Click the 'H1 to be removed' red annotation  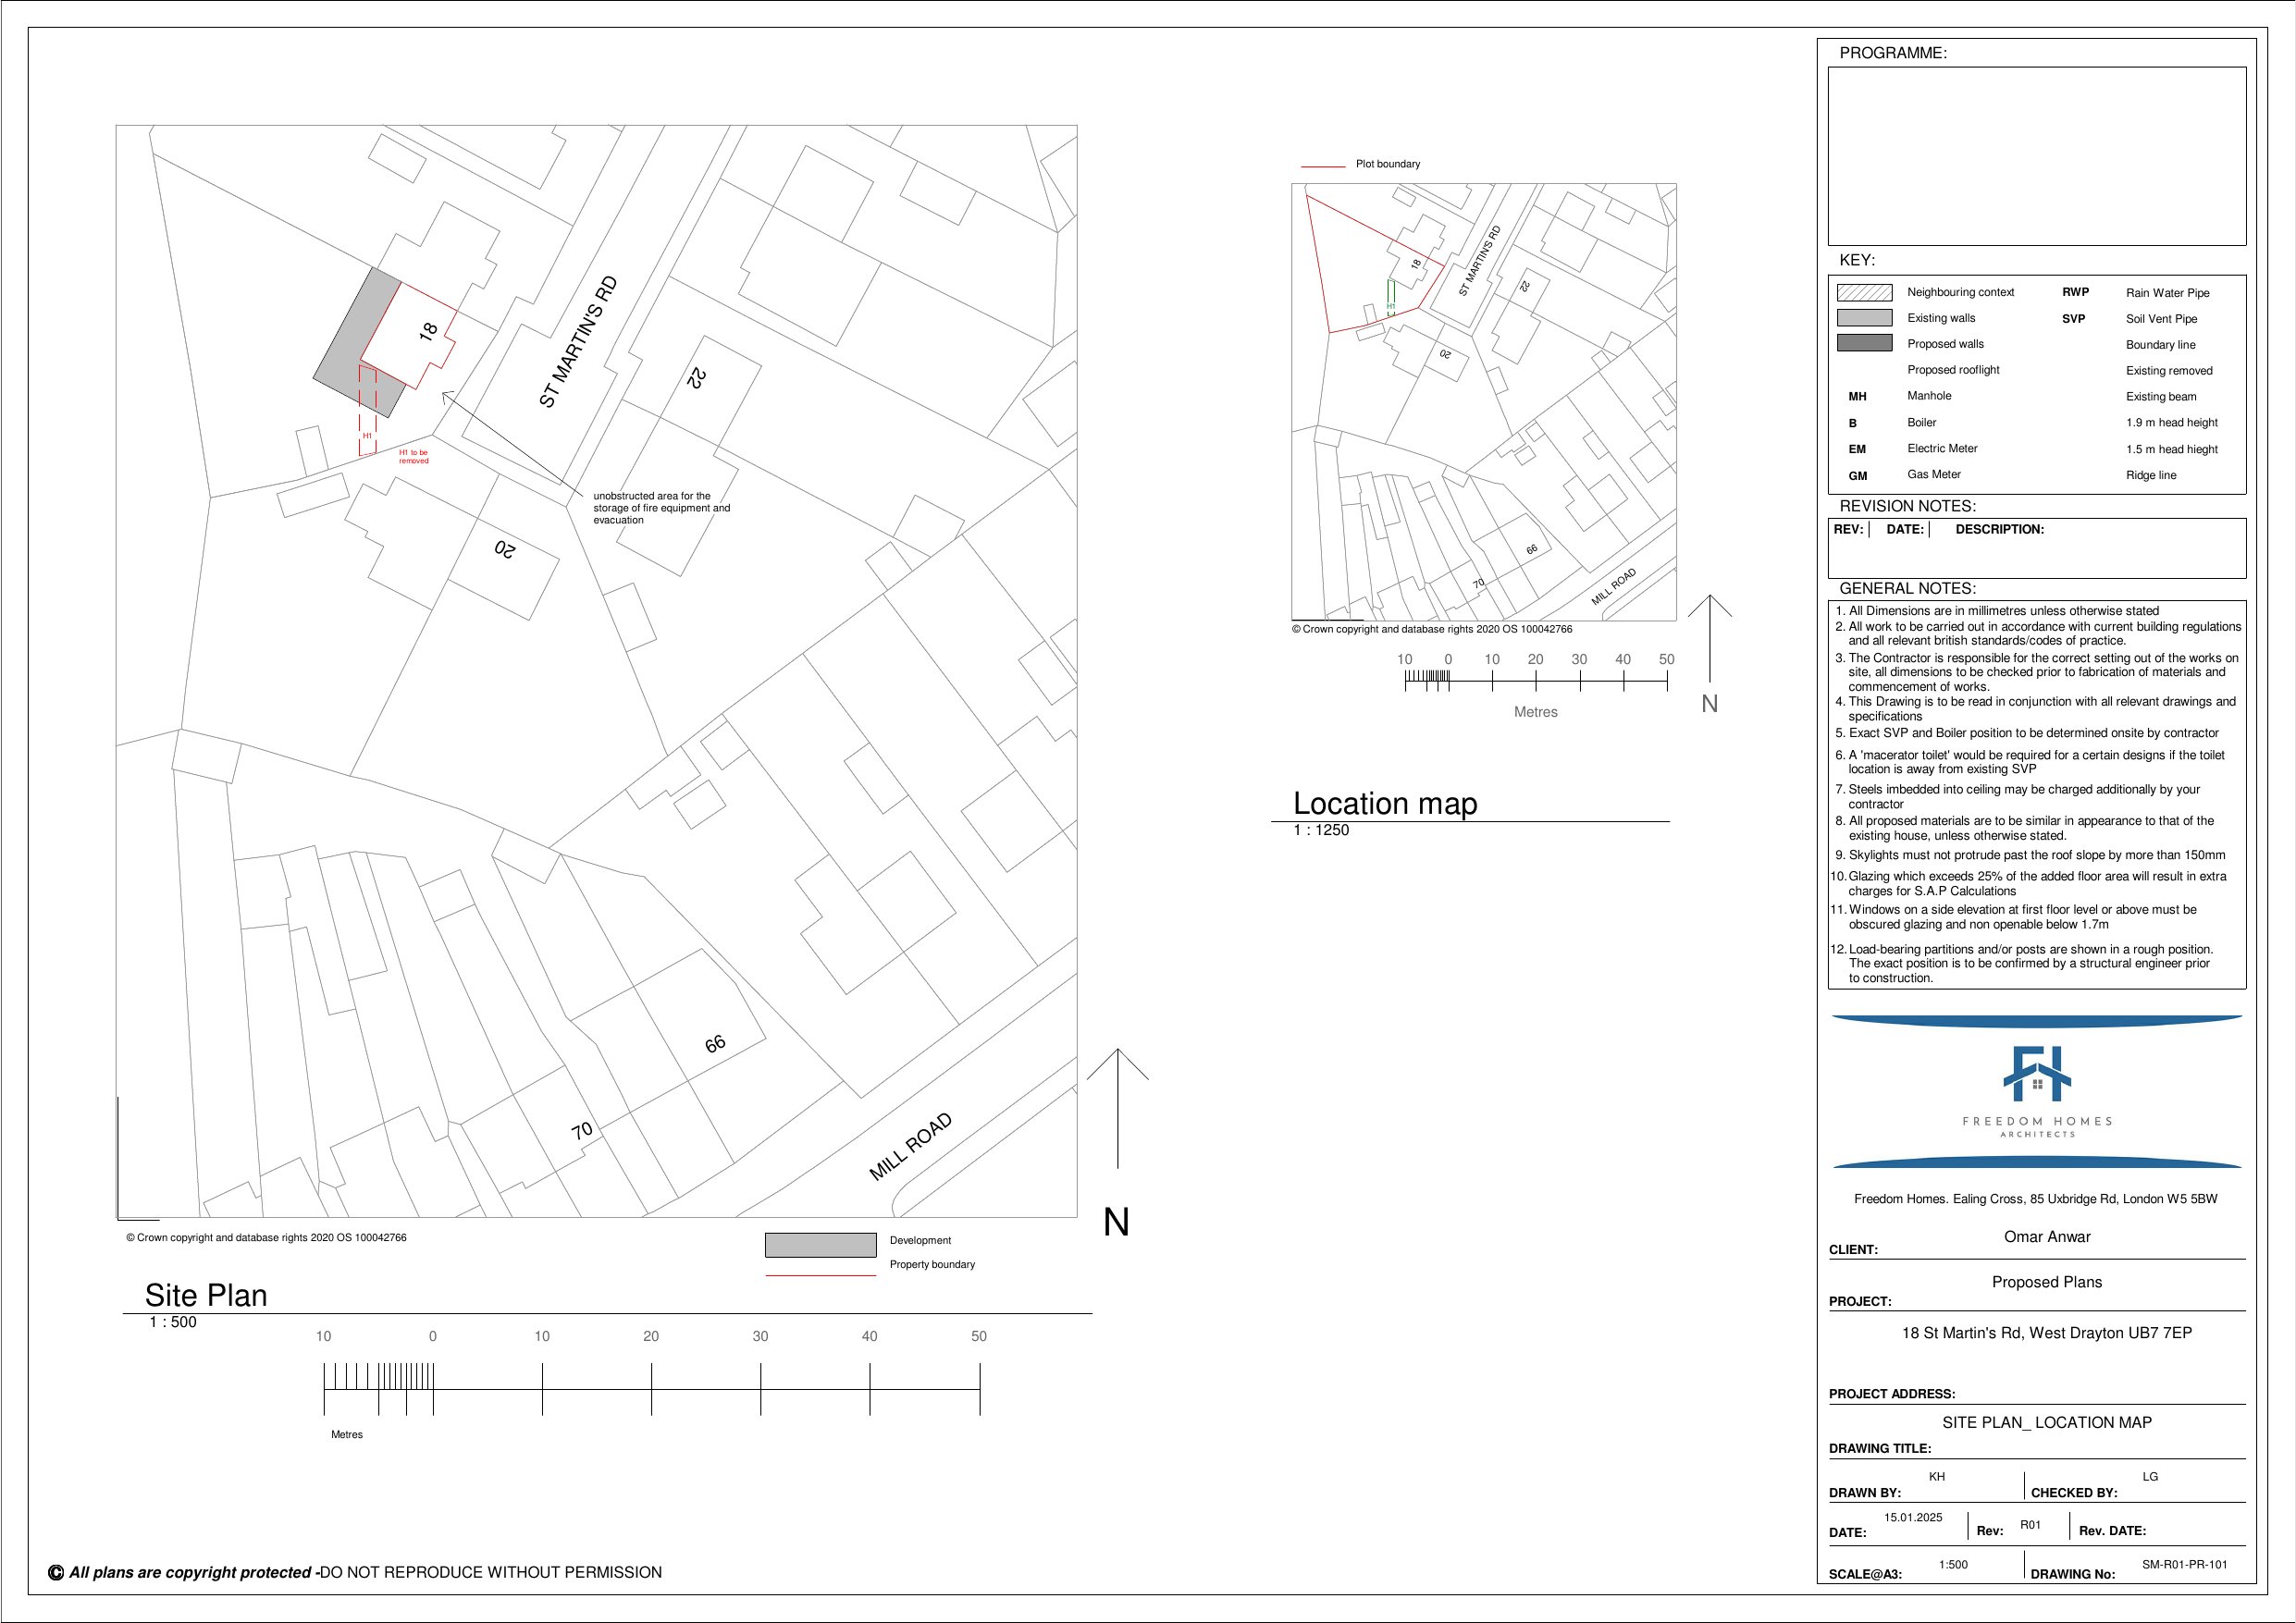coord(413,457)
